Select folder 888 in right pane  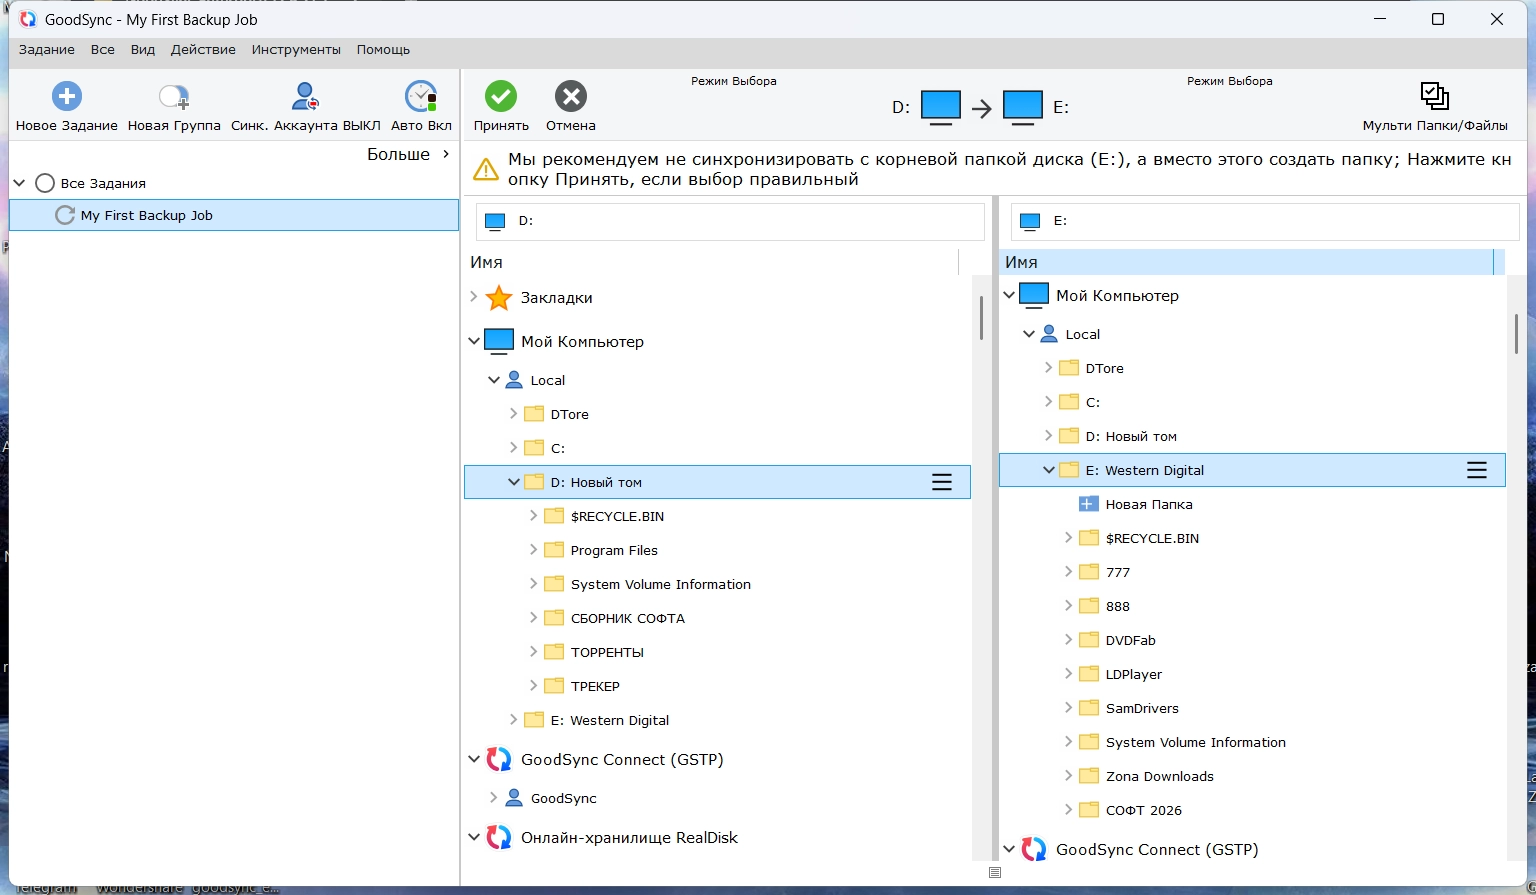point(1118,606)
